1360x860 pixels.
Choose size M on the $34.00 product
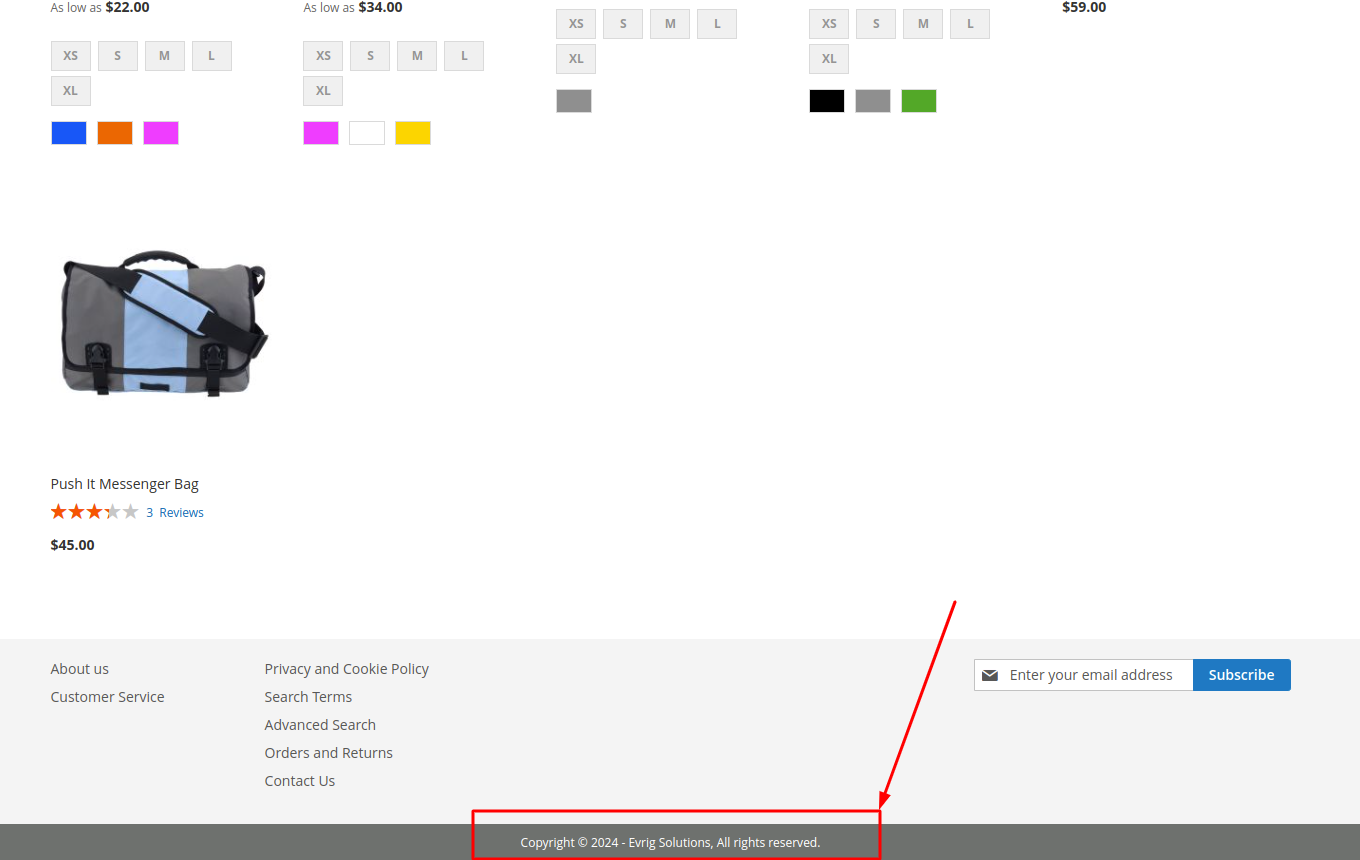pyautogui.click(x=417, y=56)
